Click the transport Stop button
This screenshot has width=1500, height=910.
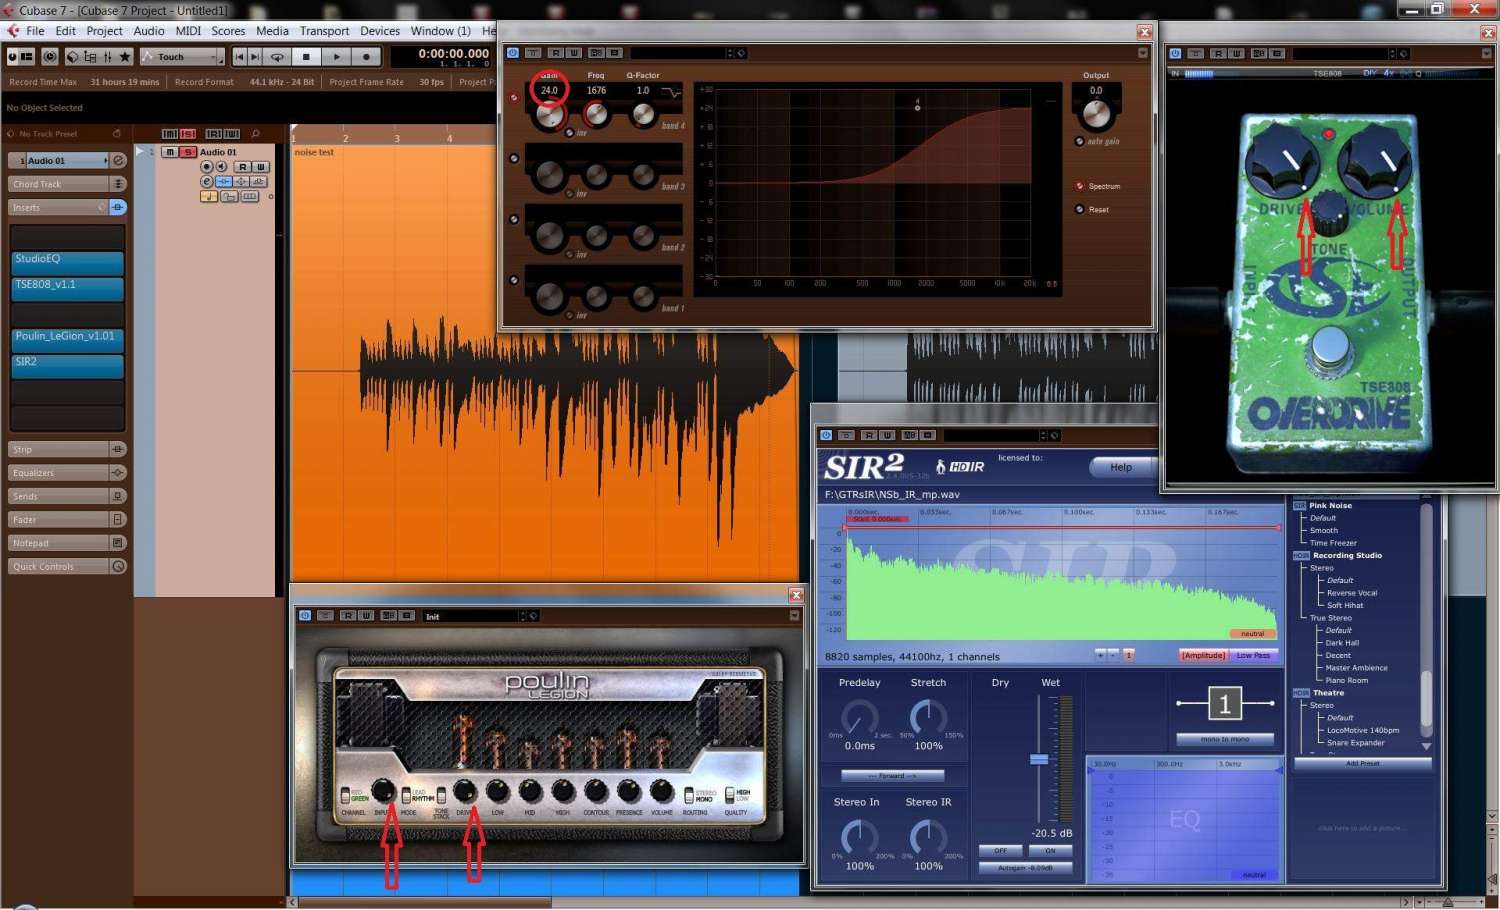(307, 57)
